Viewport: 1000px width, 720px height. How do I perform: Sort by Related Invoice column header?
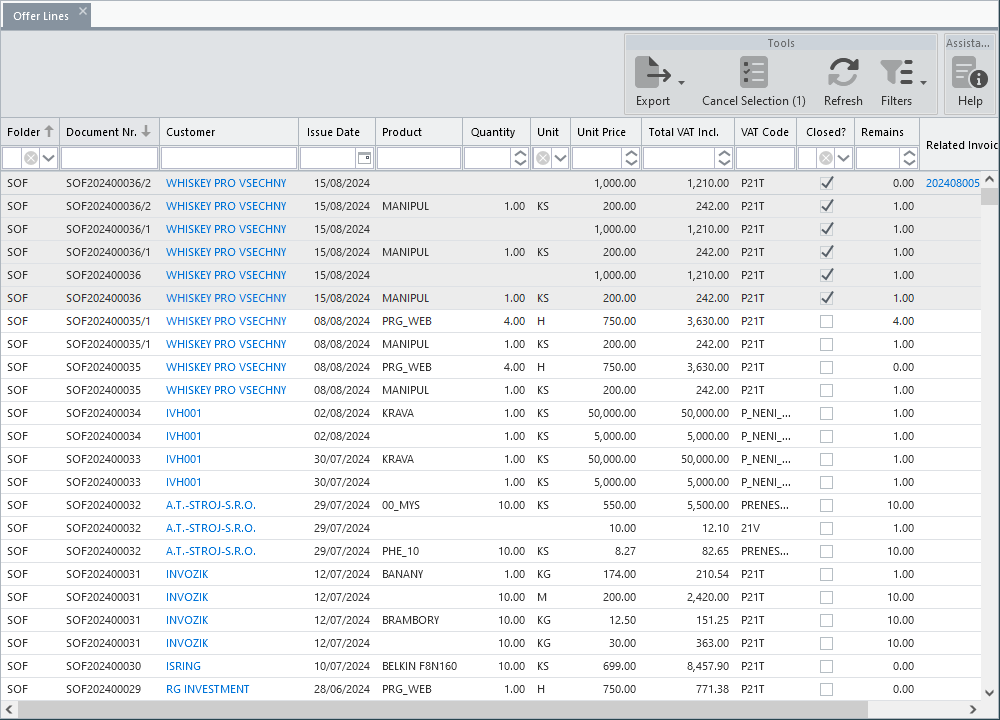pyautogui.click(x=958, y=145)
